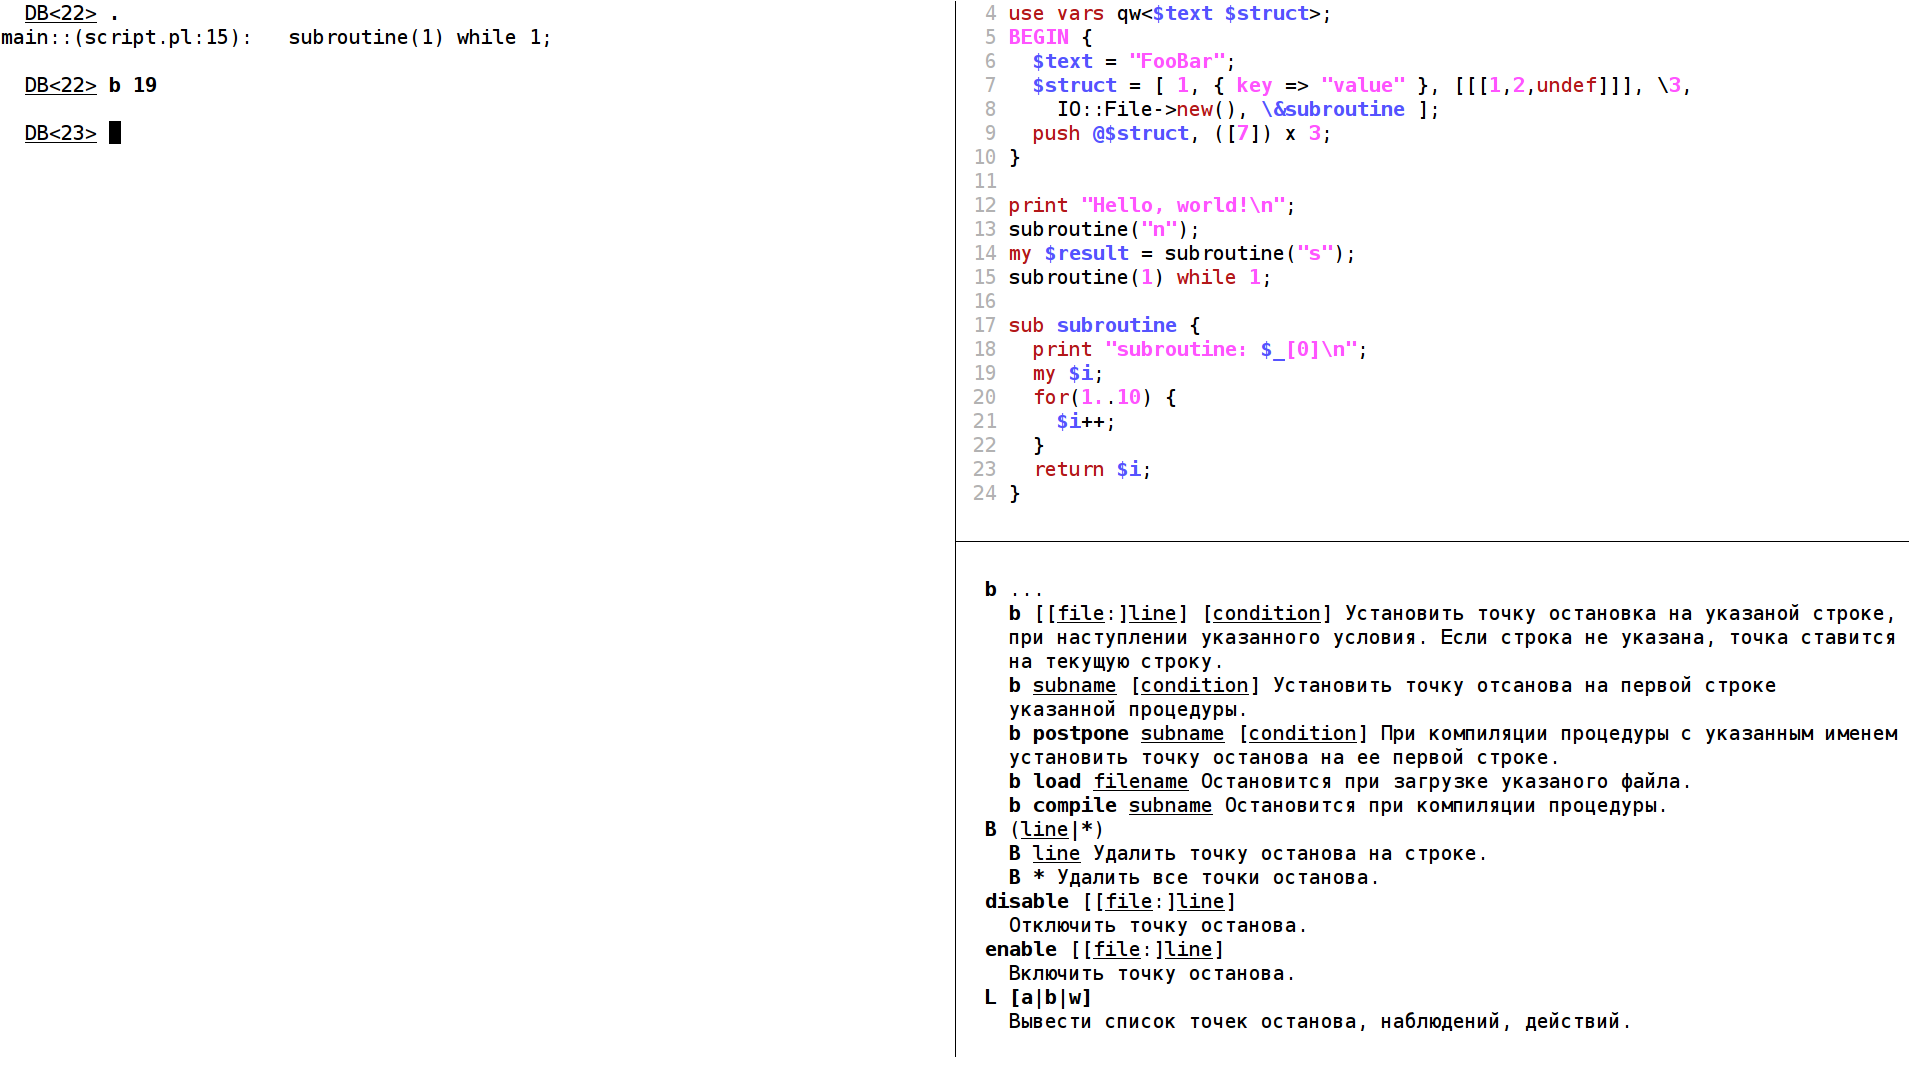Click the DB<23> debugger prompt
The image size is (1920, 1080).
click(x=61, y=133)
